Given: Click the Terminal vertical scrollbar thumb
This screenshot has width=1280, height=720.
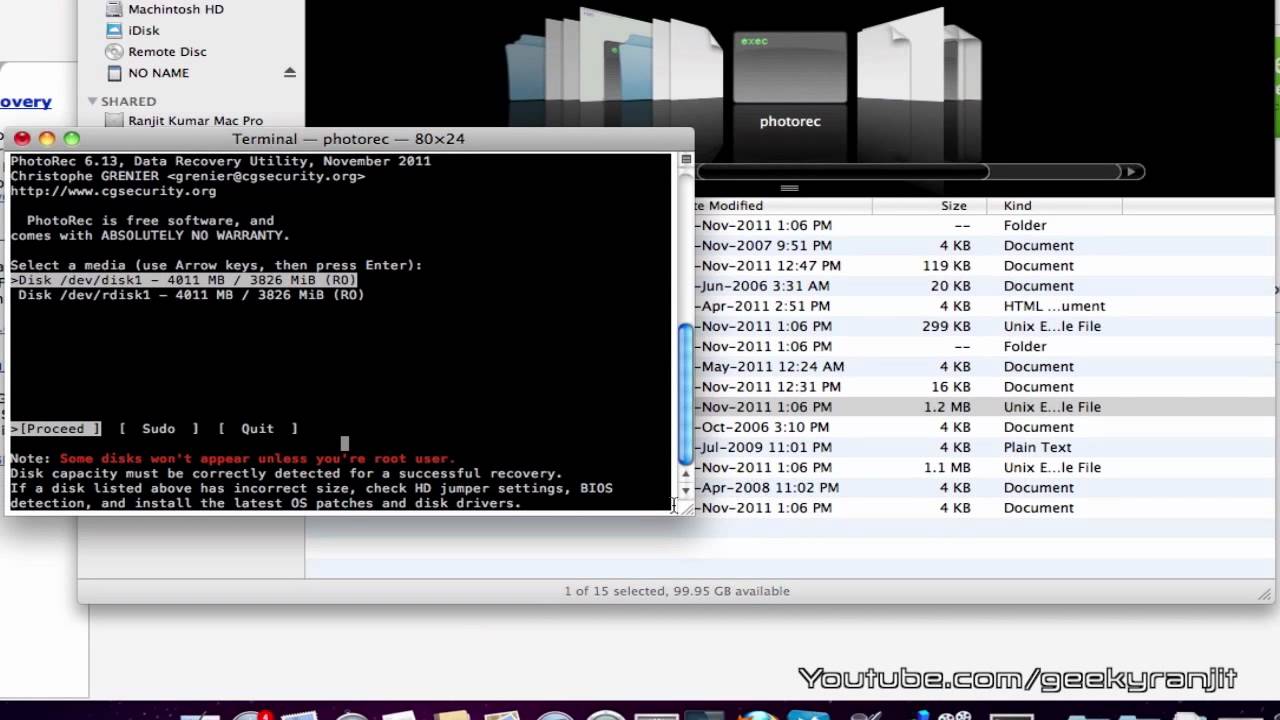Looking at the screenshot, I should [686, 394].
